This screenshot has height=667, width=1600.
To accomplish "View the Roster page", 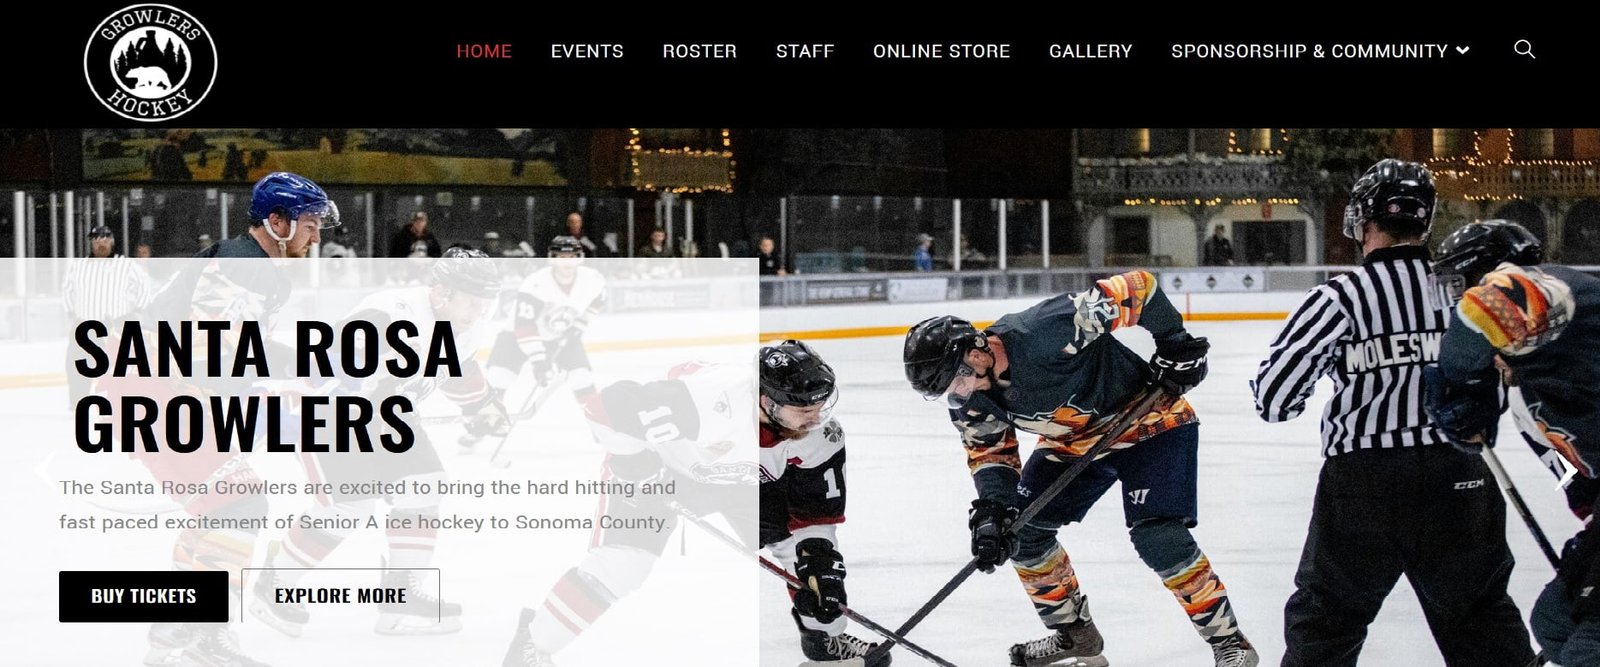I will (699, 51).
